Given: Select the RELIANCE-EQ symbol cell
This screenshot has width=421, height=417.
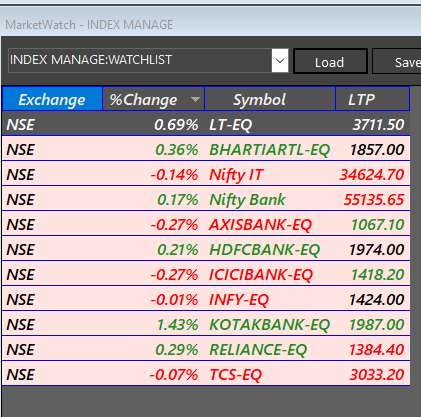Looking at the screenshot, I should point(269,349).
